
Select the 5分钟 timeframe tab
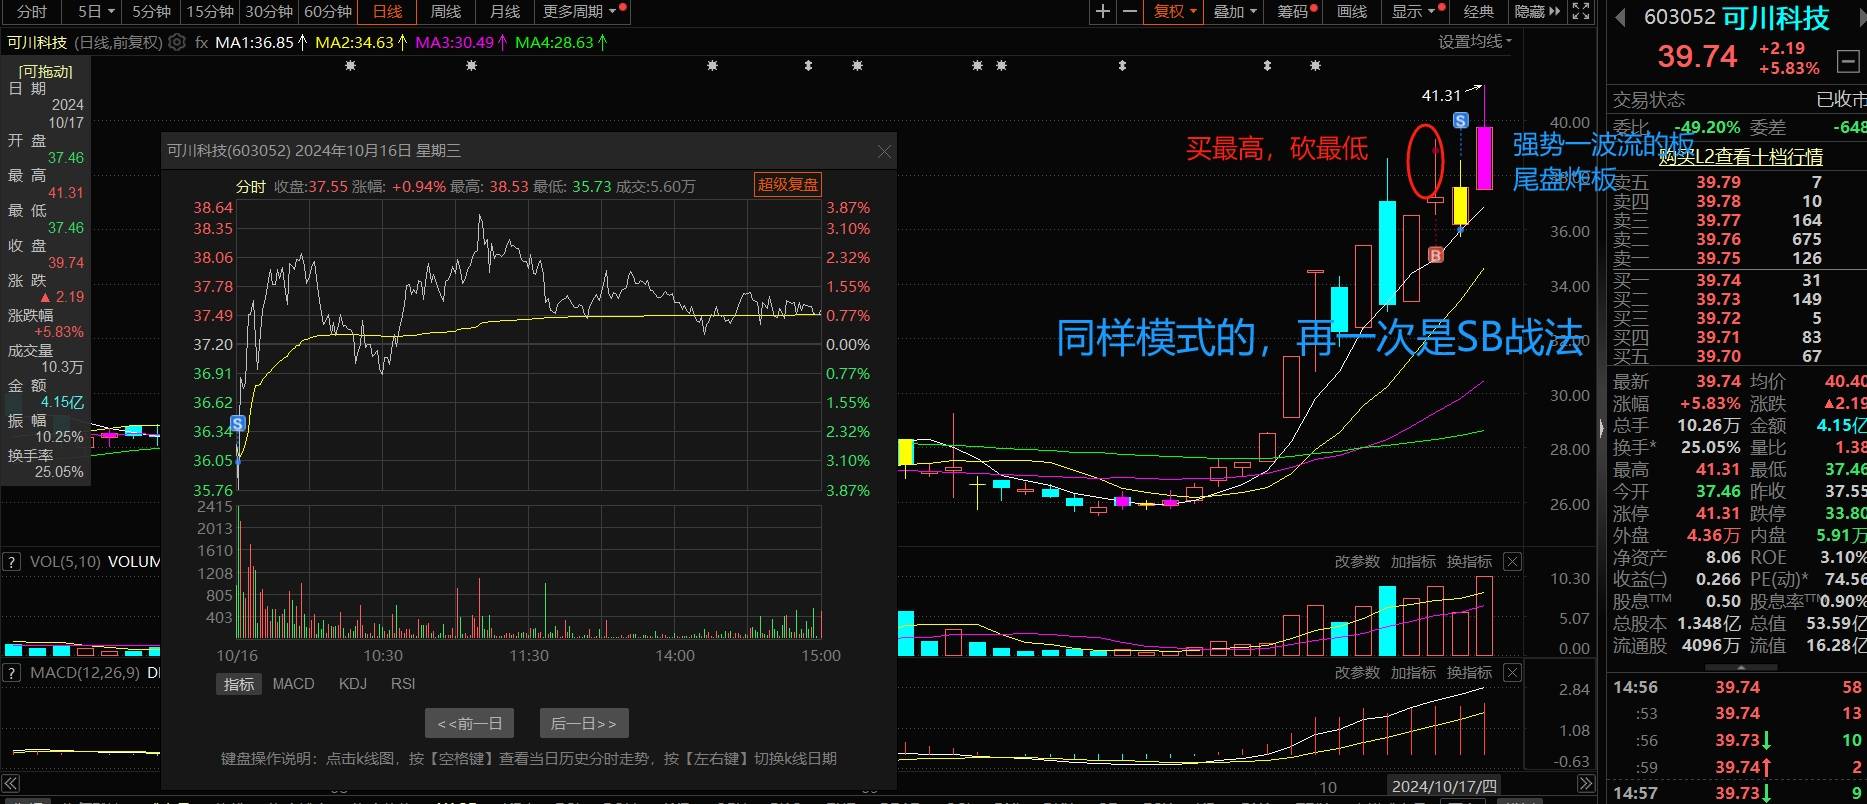[151, 12]
